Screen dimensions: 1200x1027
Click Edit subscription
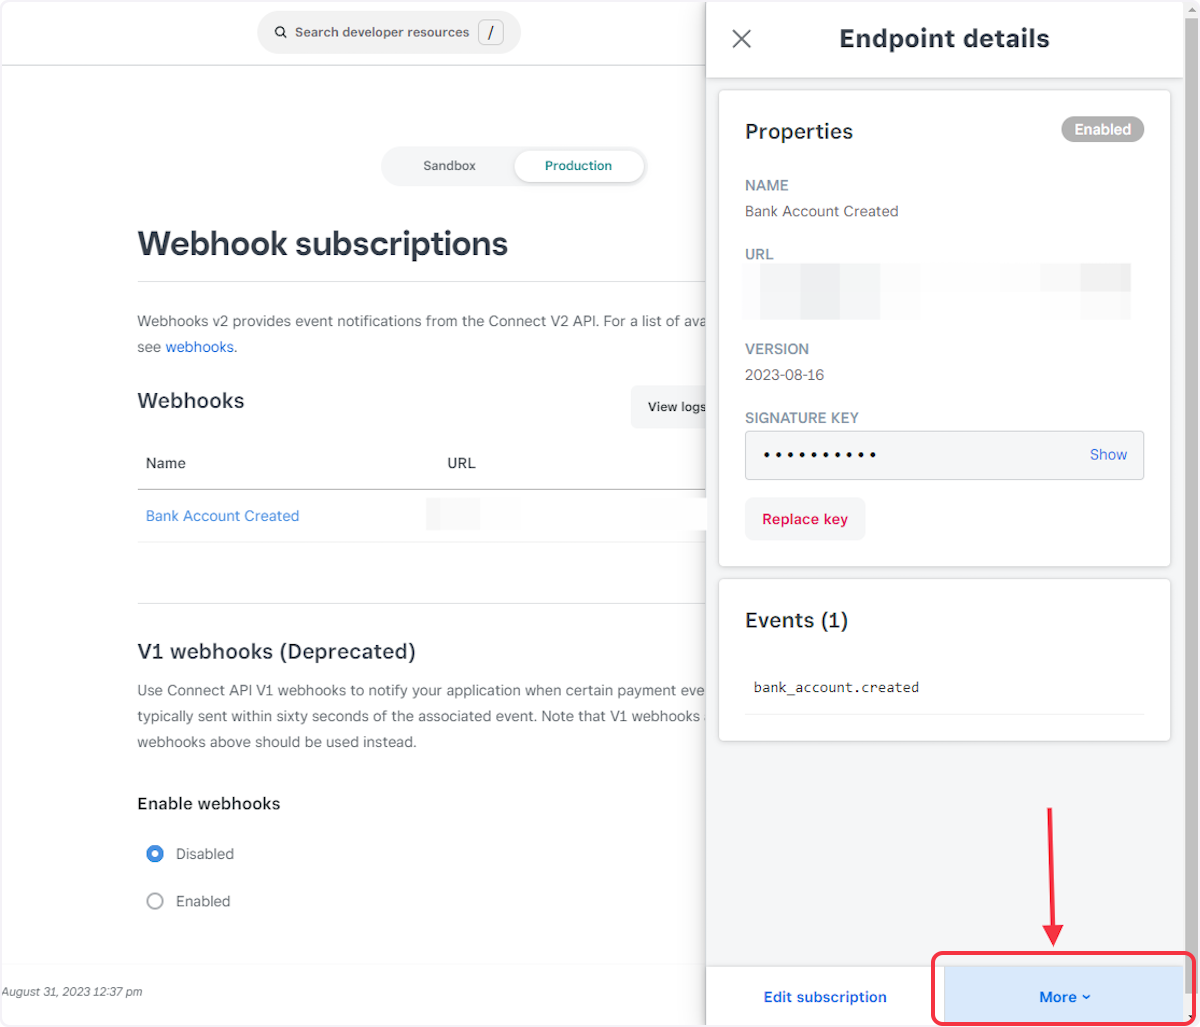(825, 997)
